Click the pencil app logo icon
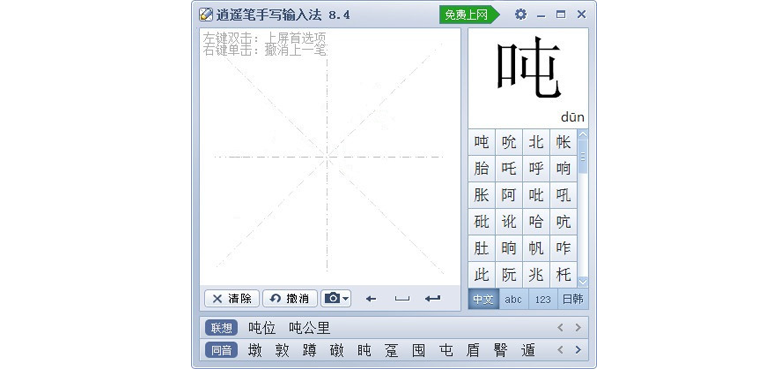This screenshot has height=369, width=783. 205,14
